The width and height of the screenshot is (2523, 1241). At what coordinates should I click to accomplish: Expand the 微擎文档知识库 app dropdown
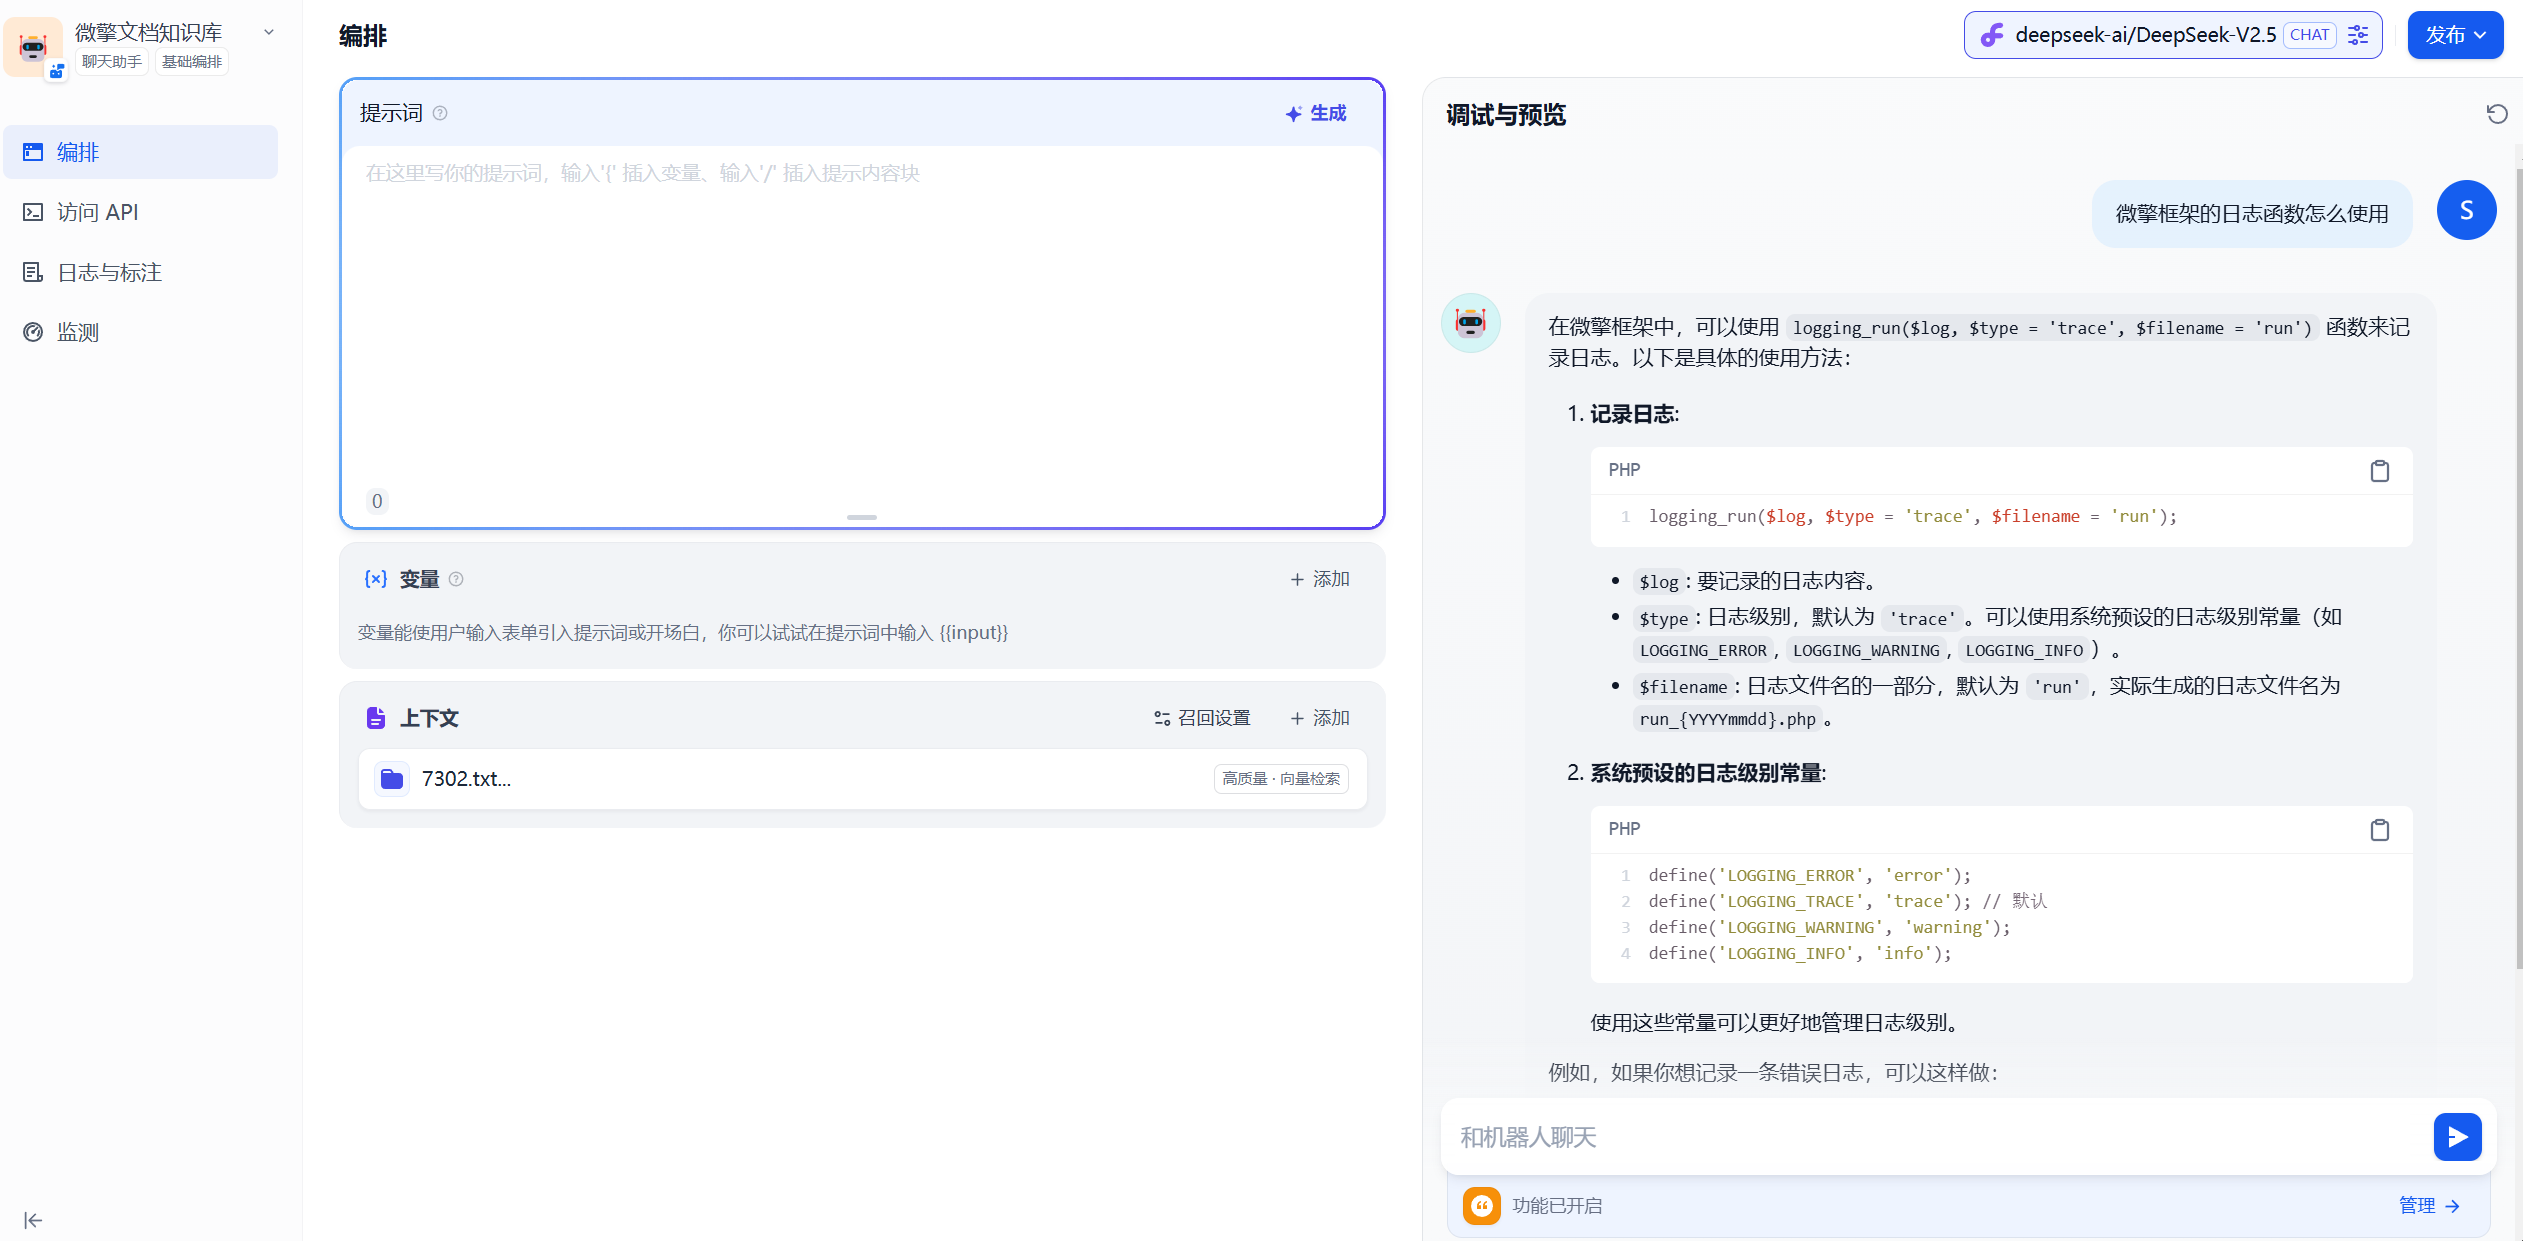(x=268, y=33)
